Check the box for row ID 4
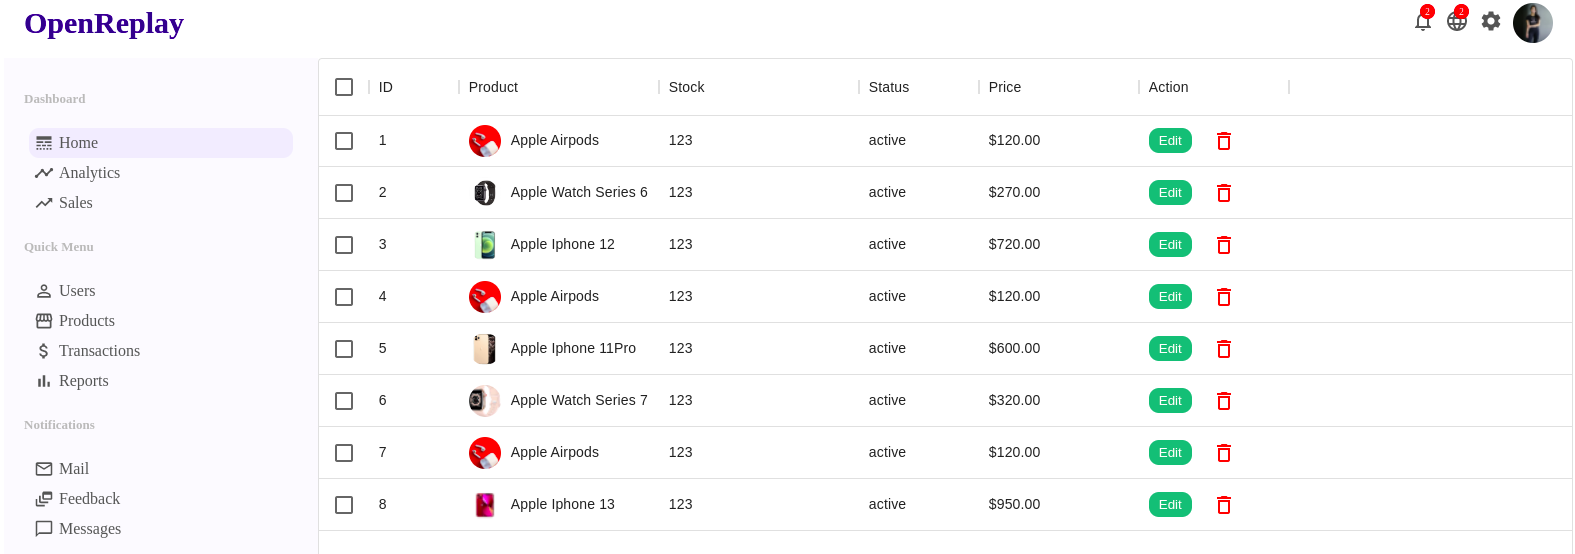 click(344, 297)
